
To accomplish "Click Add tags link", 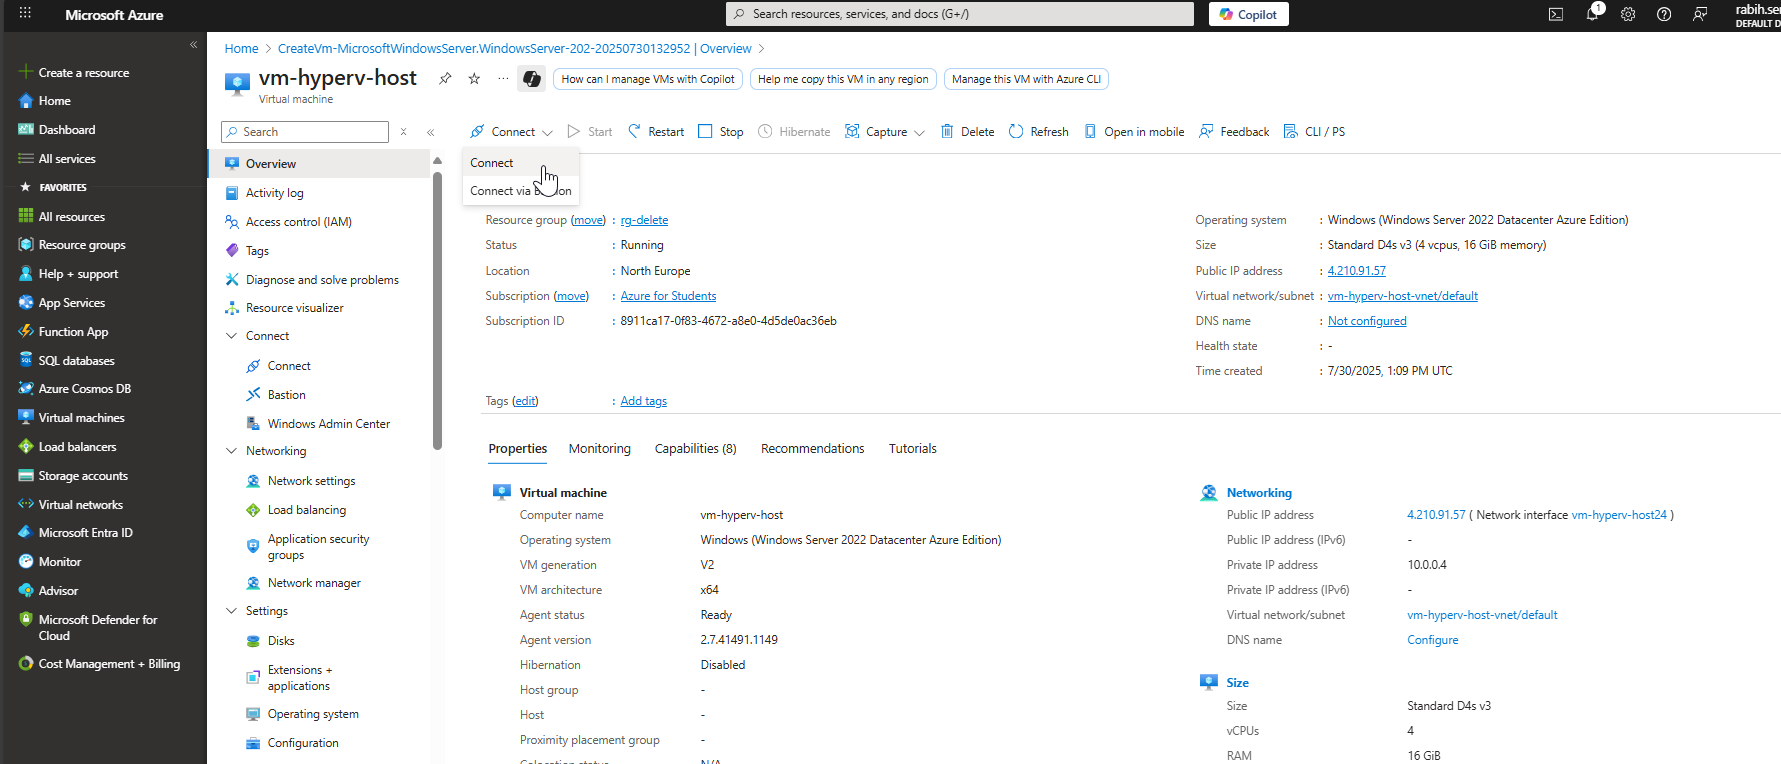I will (644, 401).
